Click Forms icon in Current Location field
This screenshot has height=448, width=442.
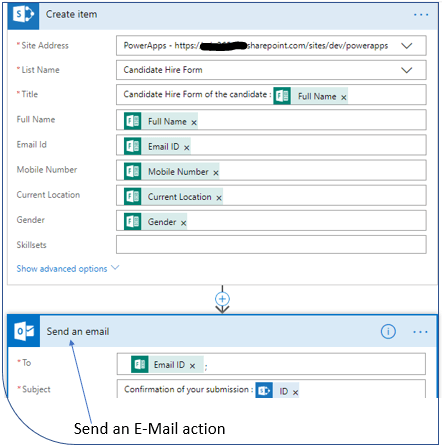[x=132, y=197]
